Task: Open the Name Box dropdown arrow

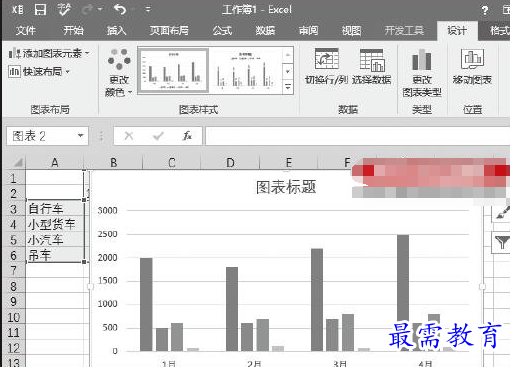Action: point(80,136)
